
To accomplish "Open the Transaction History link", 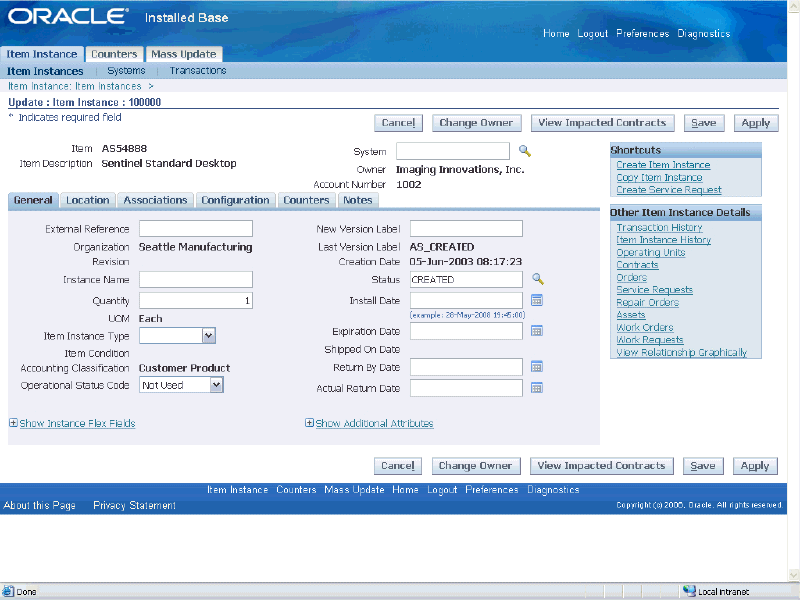I will coord(659,228).
